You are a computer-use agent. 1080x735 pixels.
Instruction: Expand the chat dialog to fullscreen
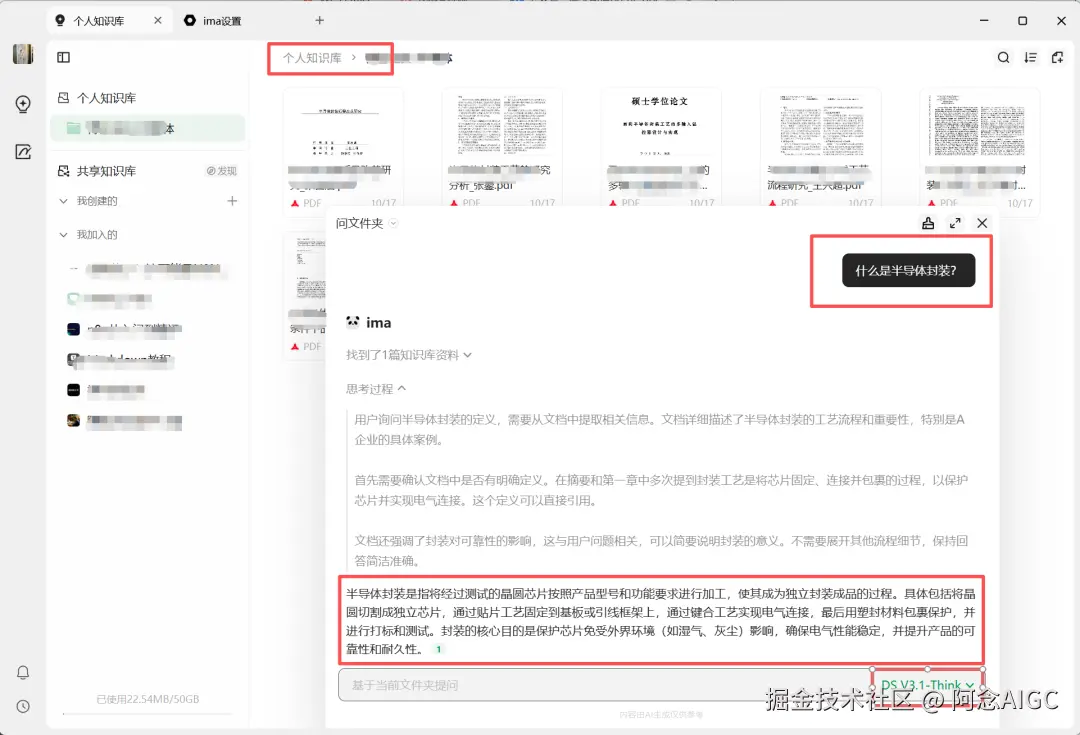[x=955, y=223]
